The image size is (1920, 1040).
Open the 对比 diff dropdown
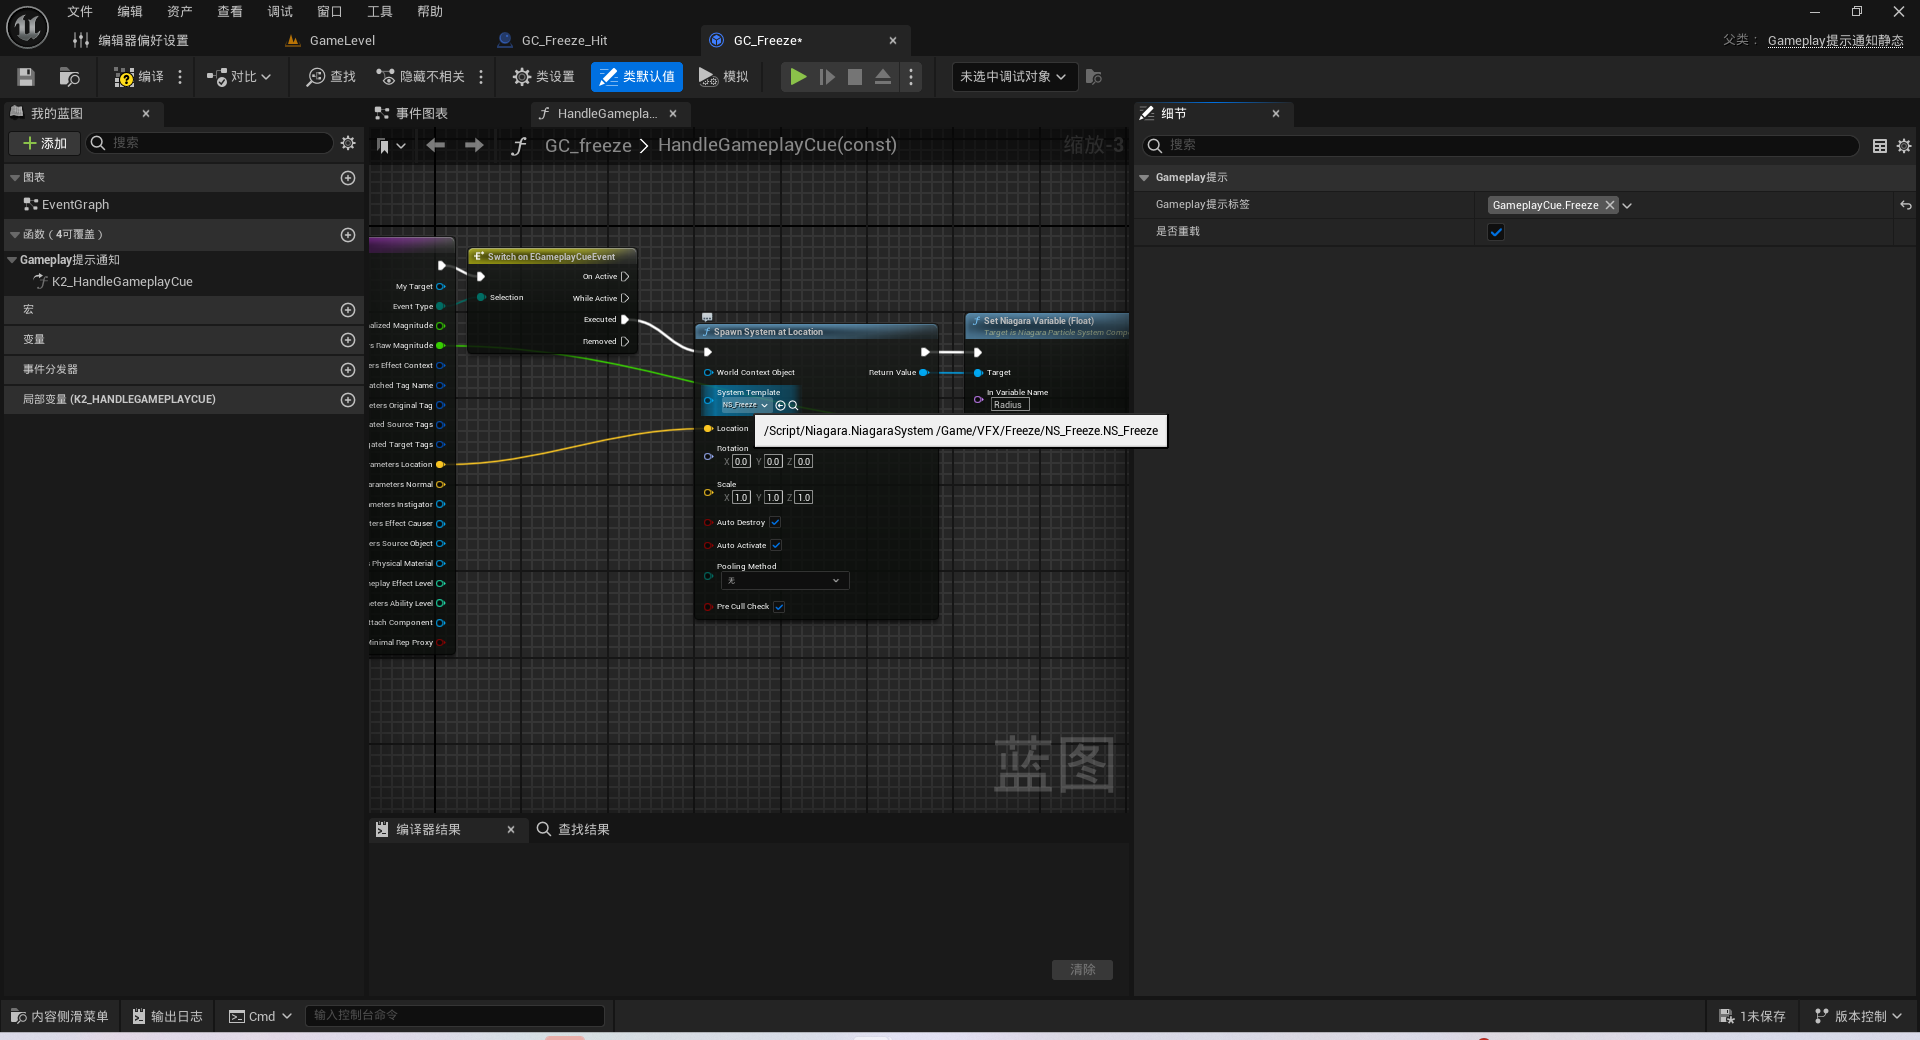tap(239, 77)
